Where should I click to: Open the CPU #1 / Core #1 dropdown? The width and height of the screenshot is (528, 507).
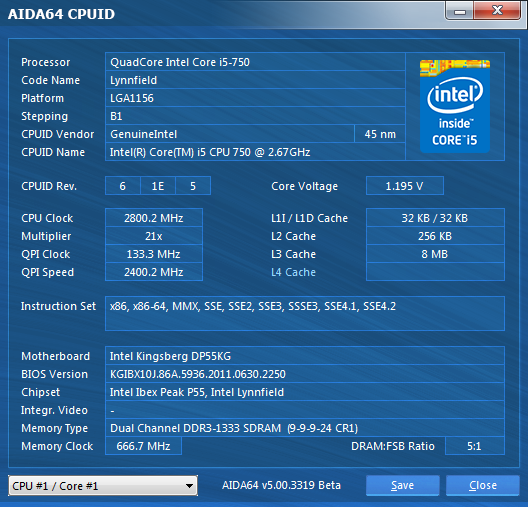[x=103, y=485]
